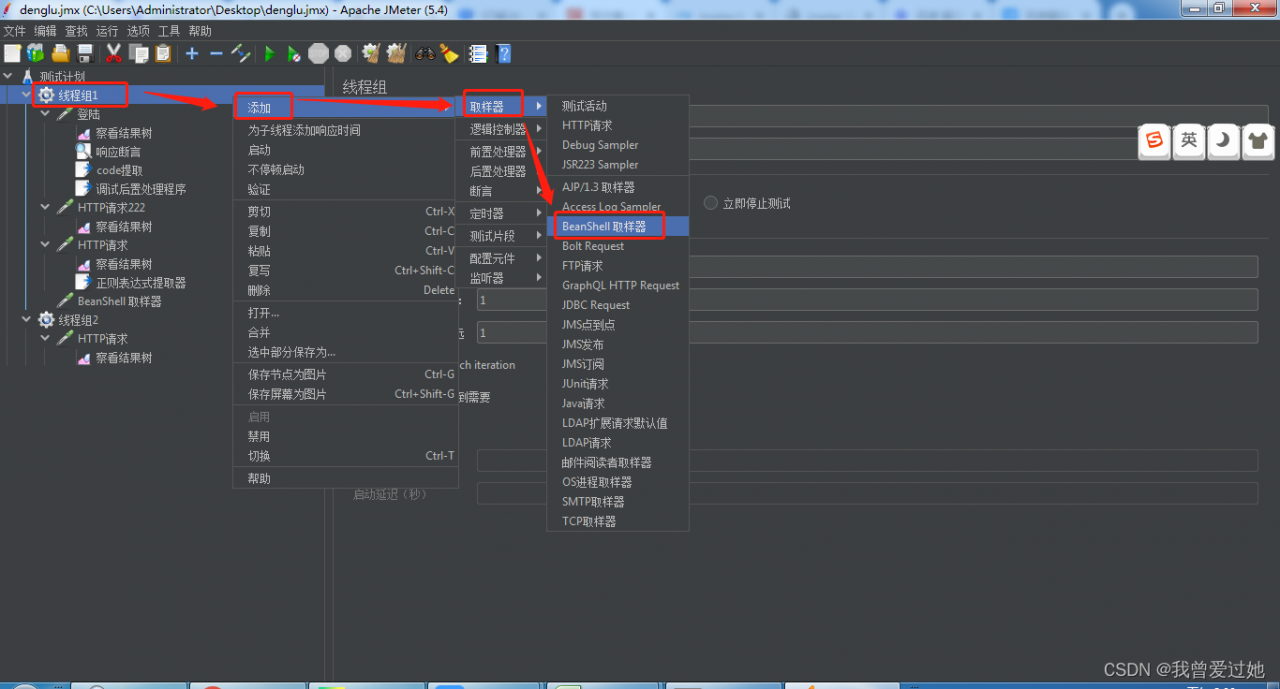Reset search with yellow brush icon
The width and height of the screenshot is (1280, 689).
pos(449,53)
